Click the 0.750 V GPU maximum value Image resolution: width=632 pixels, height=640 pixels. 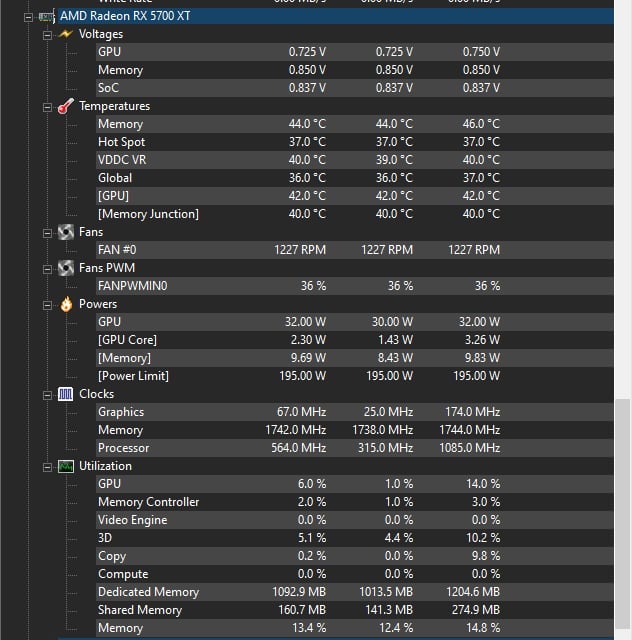(481, 52)
